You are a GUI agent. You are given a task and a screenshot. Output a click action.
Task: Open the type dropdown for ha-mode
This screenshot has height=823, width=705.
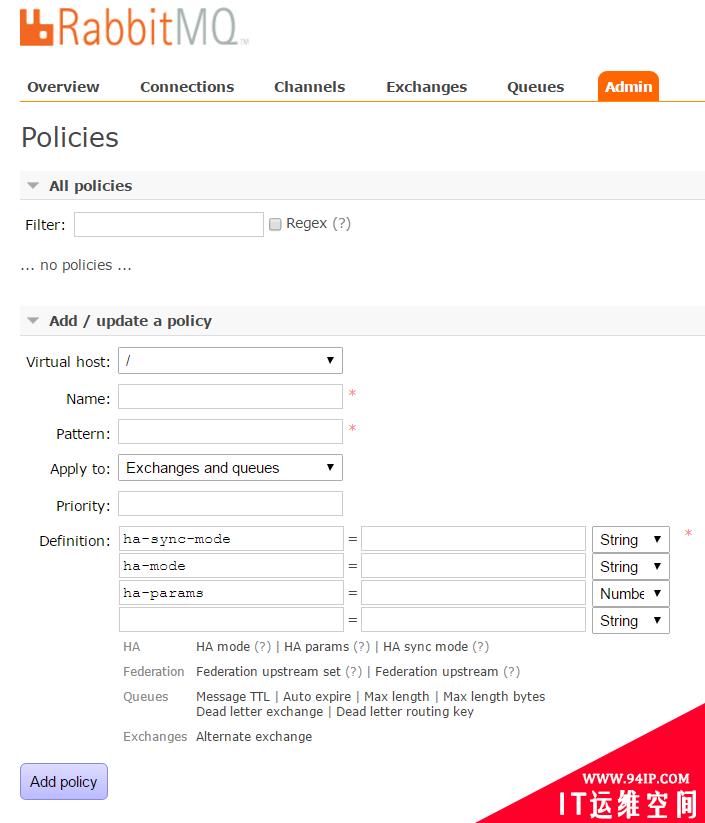(630, 567)
